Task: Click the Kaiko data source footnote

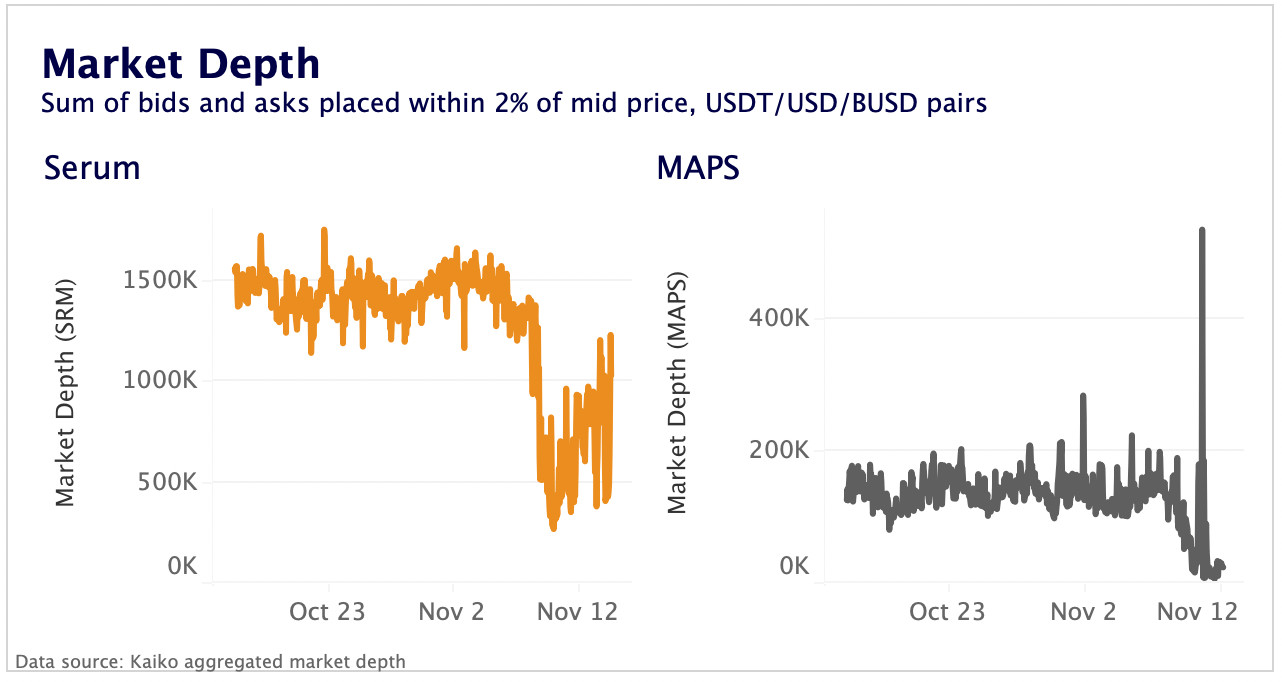Action: 211,660
